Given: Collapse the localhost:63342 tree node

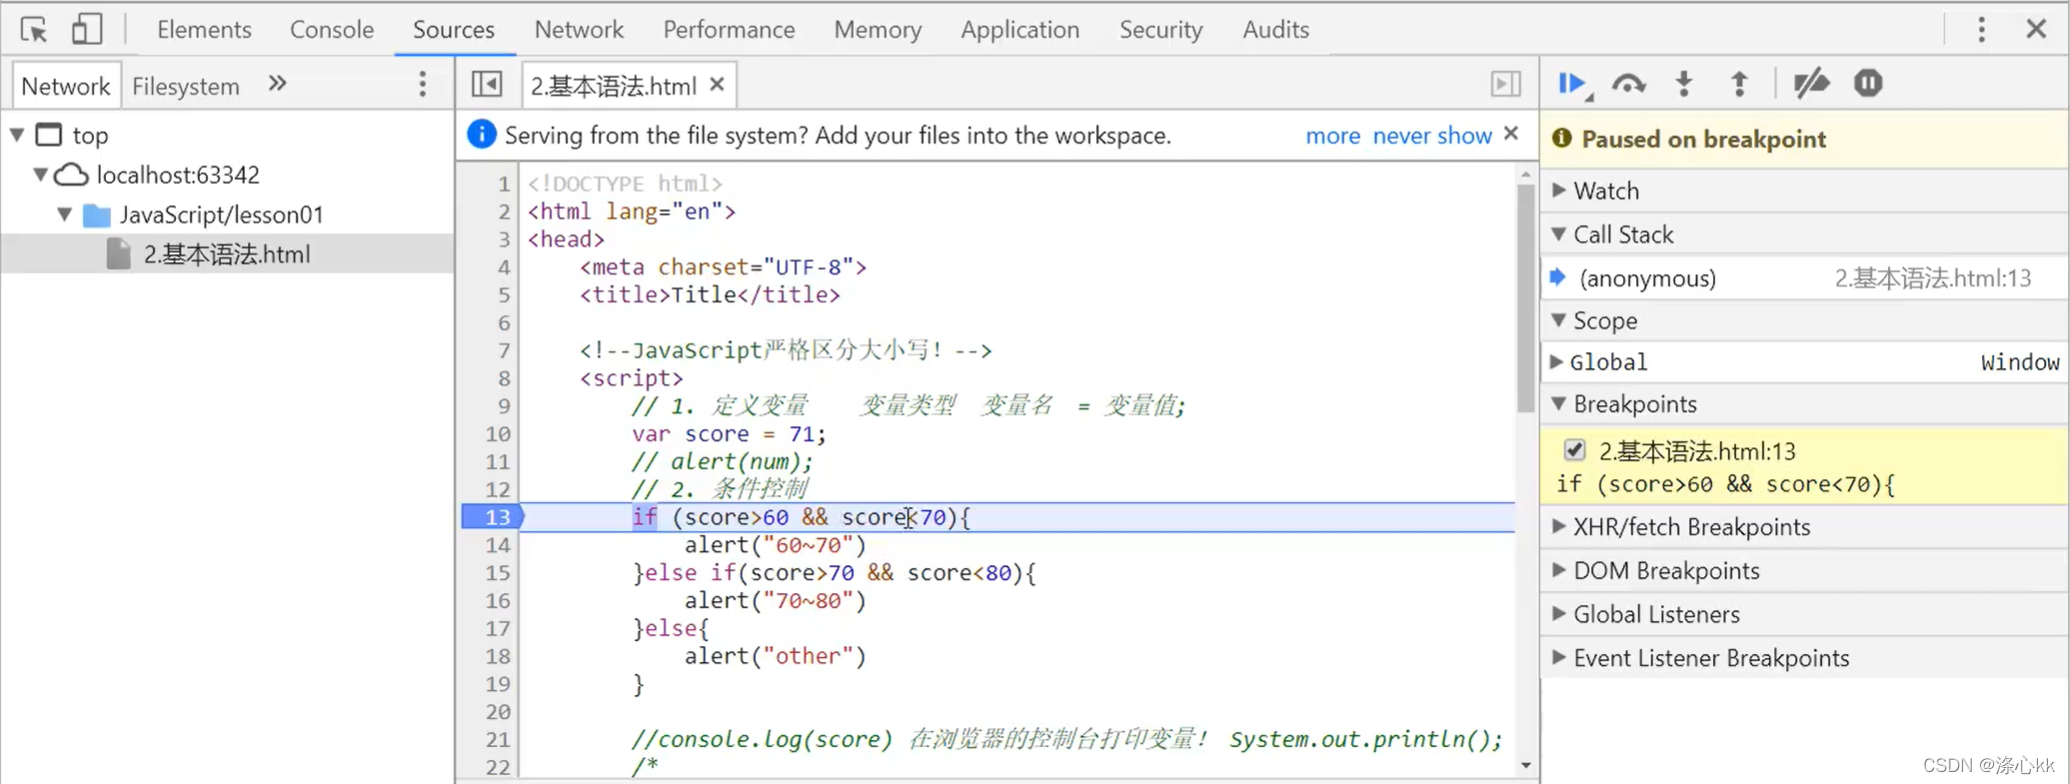Looking at the screenshot, I should pyautogui.click(x=40, y=174).
